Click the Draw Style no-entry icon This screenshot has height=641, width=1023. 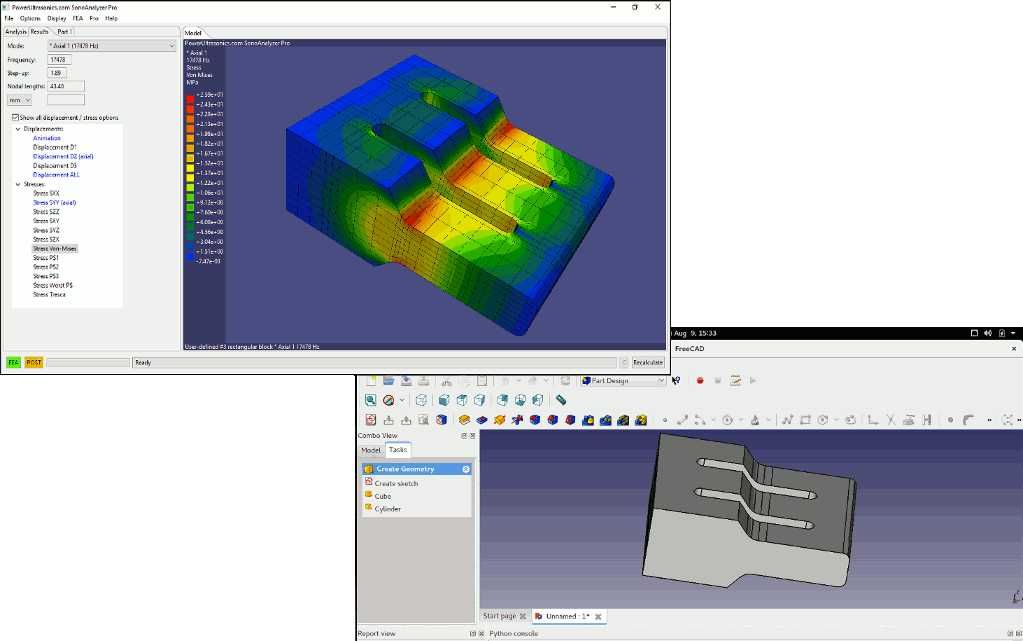click(x=388, y=400)
